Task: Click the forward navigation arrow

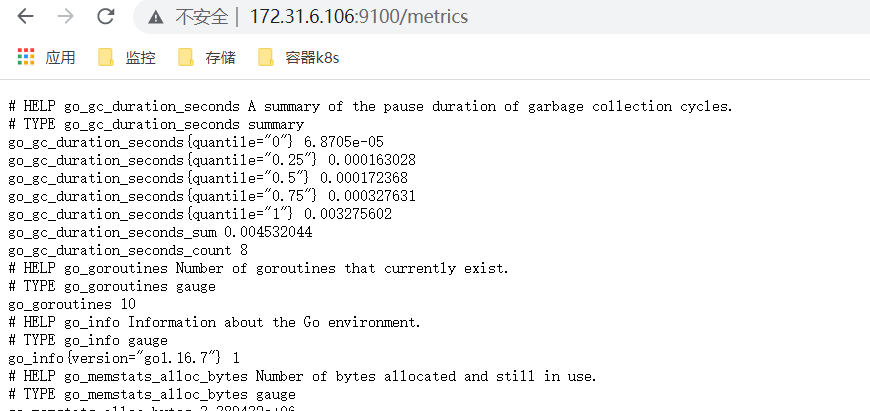Action: pyautogui.click(x=65, y=17)
